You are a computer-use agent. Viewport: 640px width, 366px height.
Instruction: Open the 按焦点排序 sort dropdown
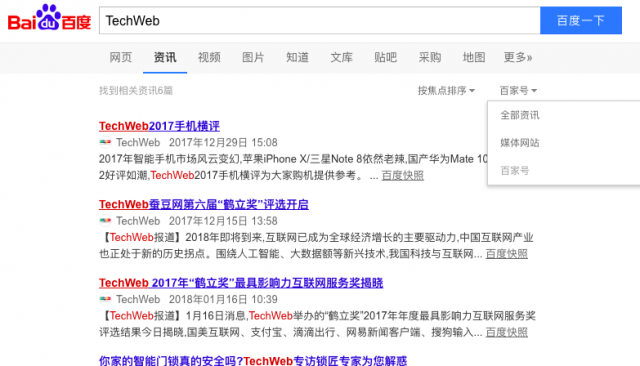coord(446,91)
